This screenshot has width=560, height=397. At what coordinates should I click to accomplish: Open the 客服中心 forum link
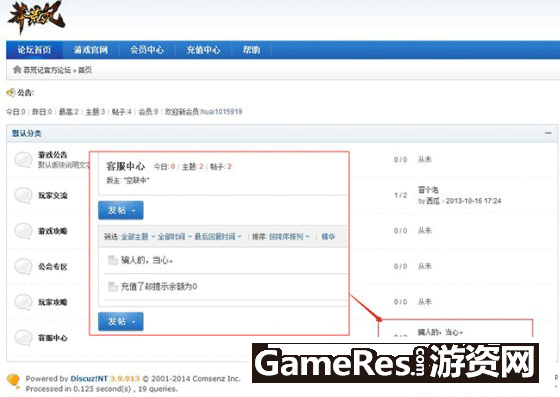pos(53,338)
